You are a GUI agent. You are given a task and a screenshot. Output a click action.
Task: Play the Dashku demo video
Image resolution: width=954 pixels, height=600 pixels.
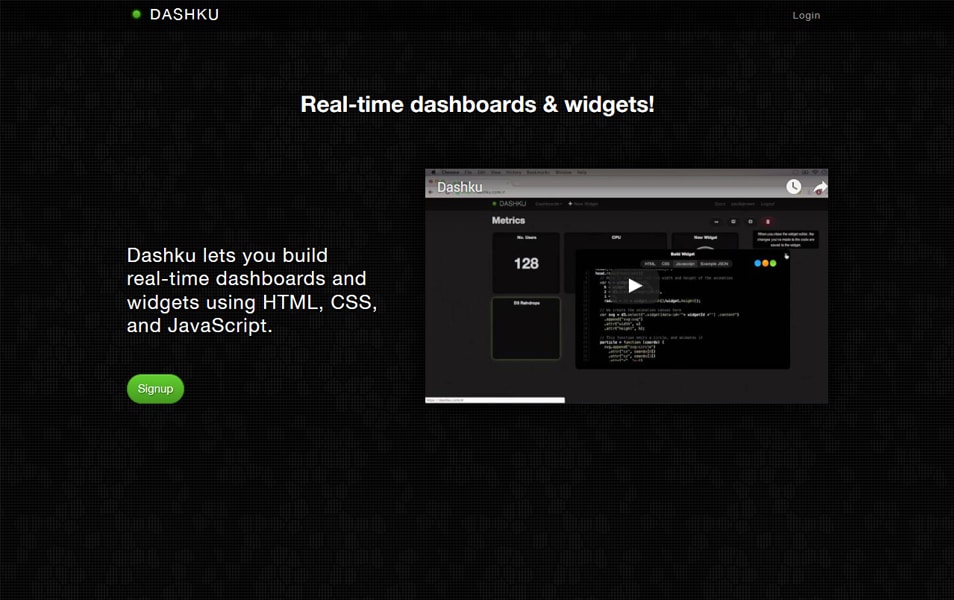point(635,286)
